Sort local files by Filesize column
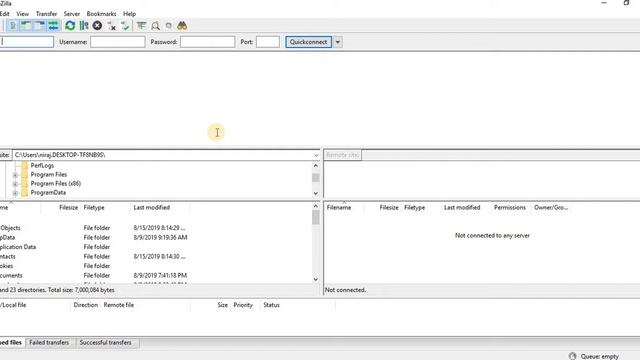The width and height of the screenshot is (640, 360). pos(68,208)
